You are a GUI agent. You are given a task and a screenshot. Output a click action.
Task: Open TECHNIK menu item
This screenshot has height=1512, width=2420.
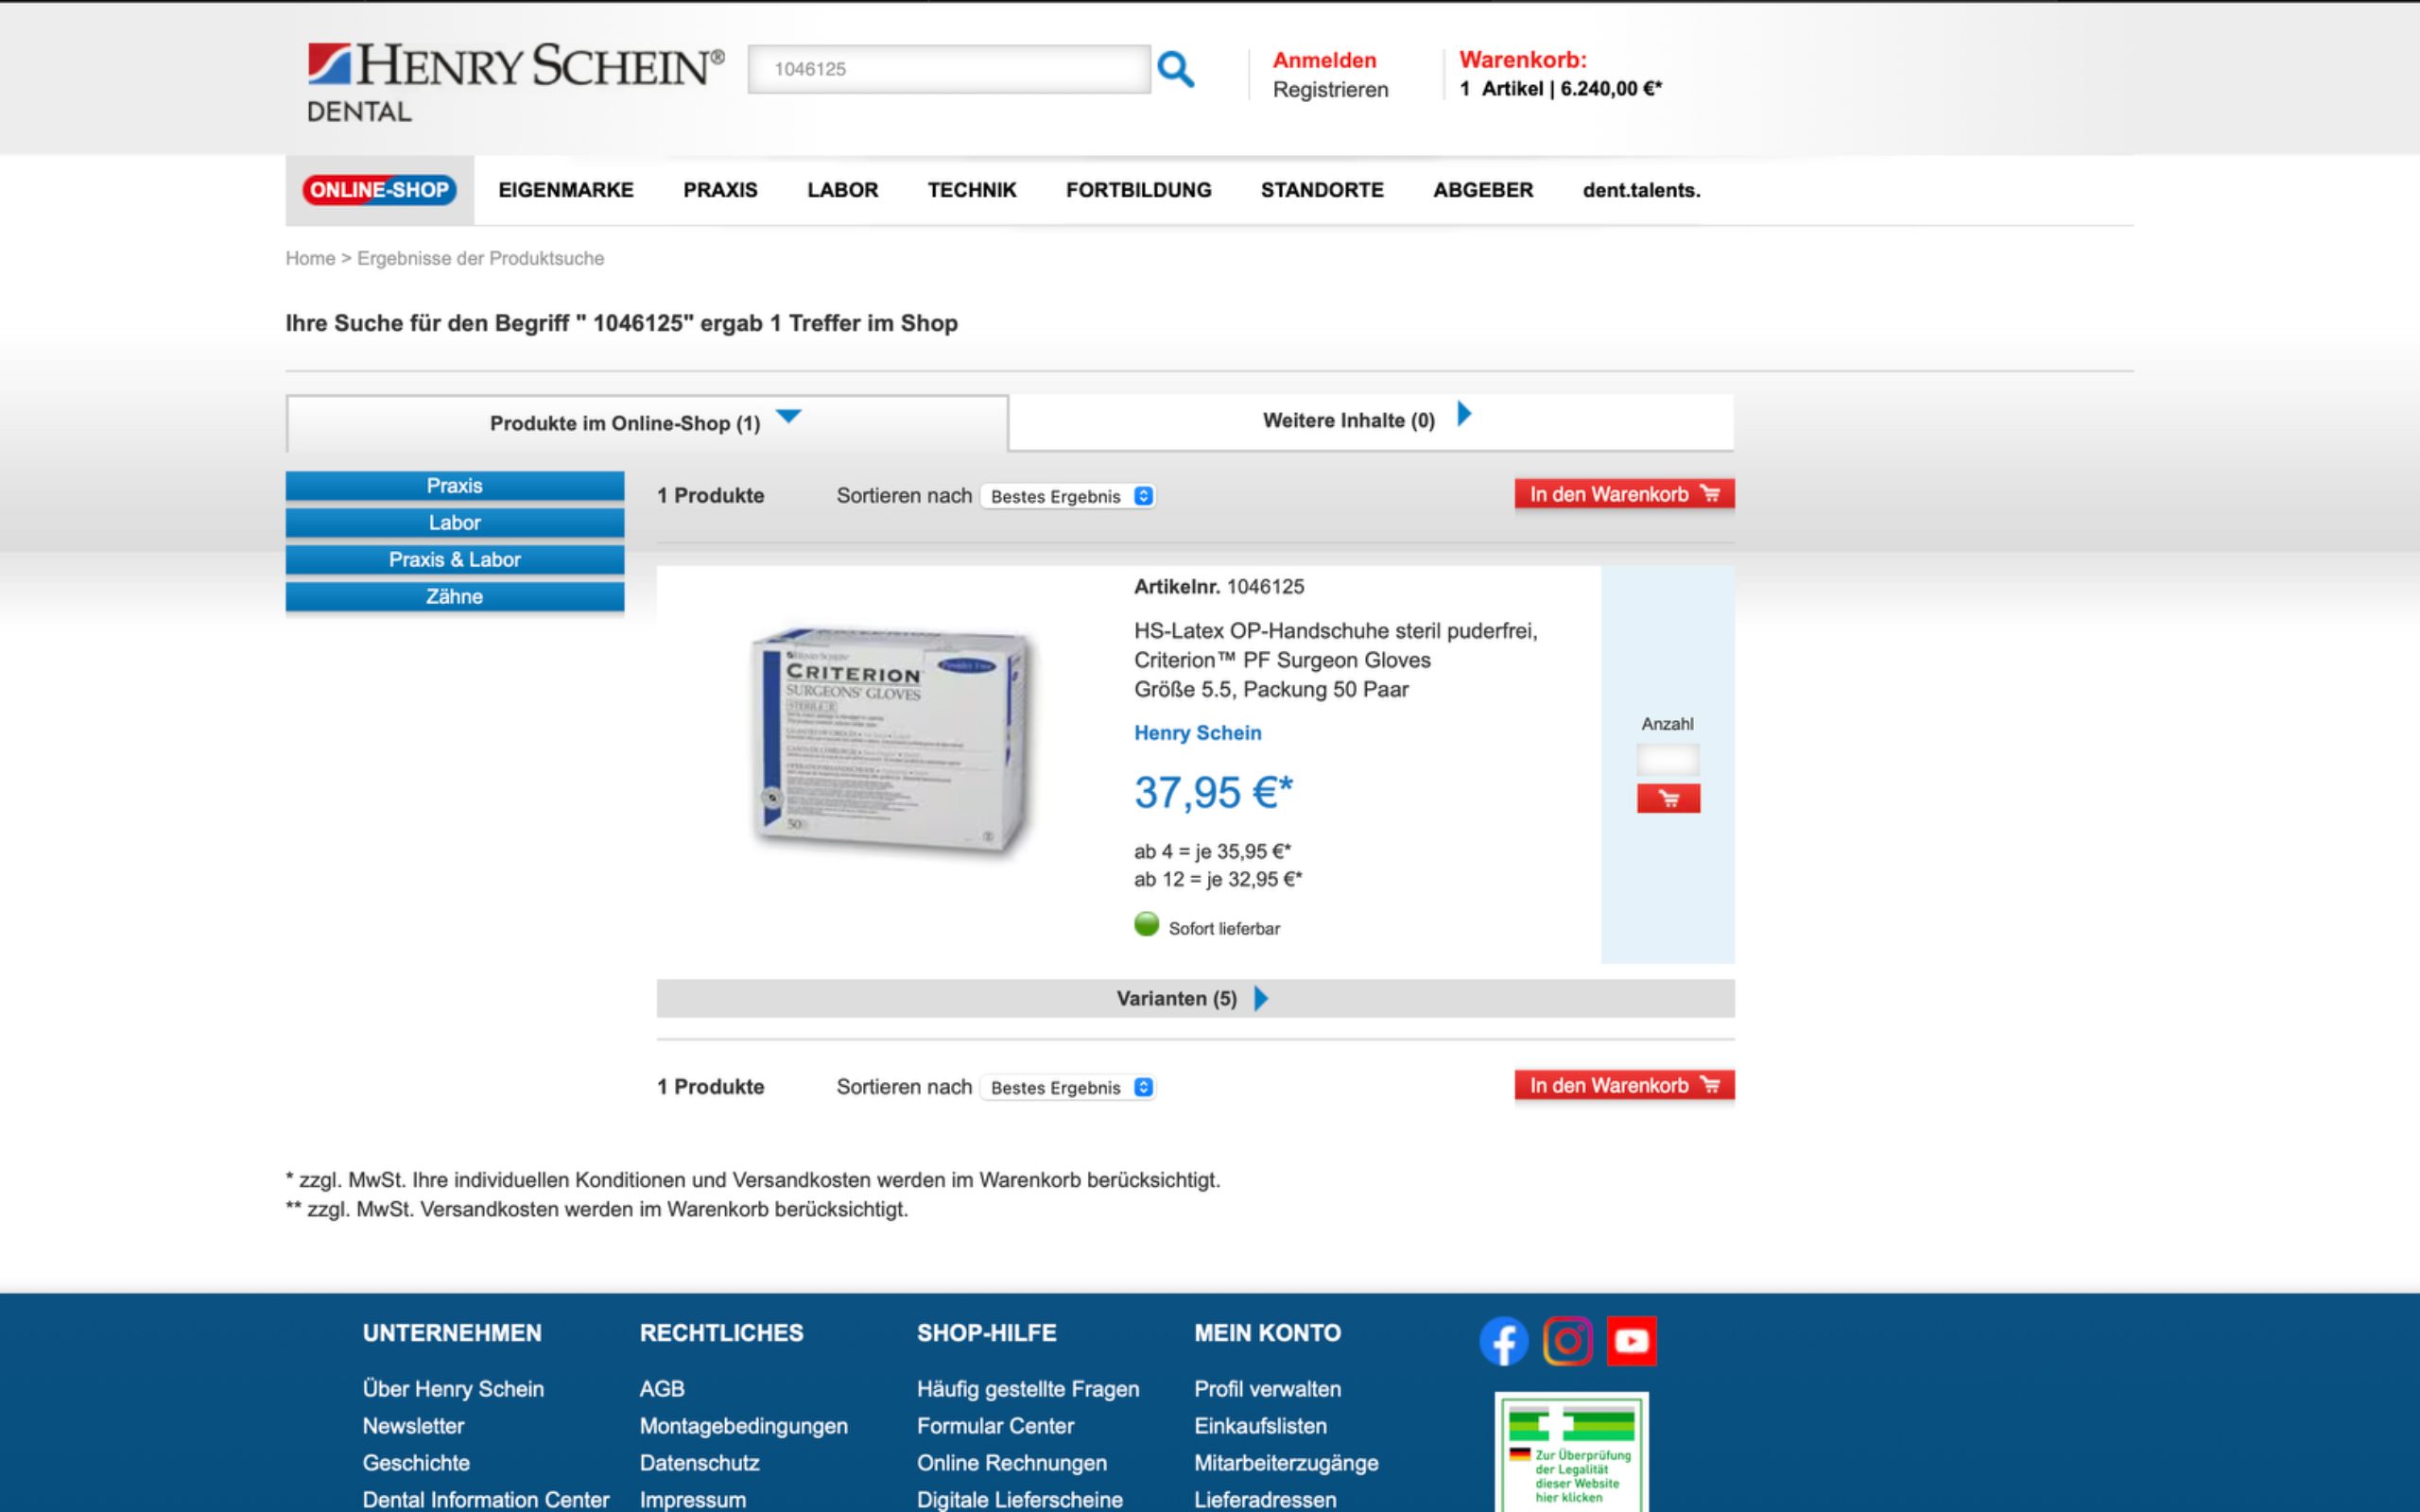(972, 190)
